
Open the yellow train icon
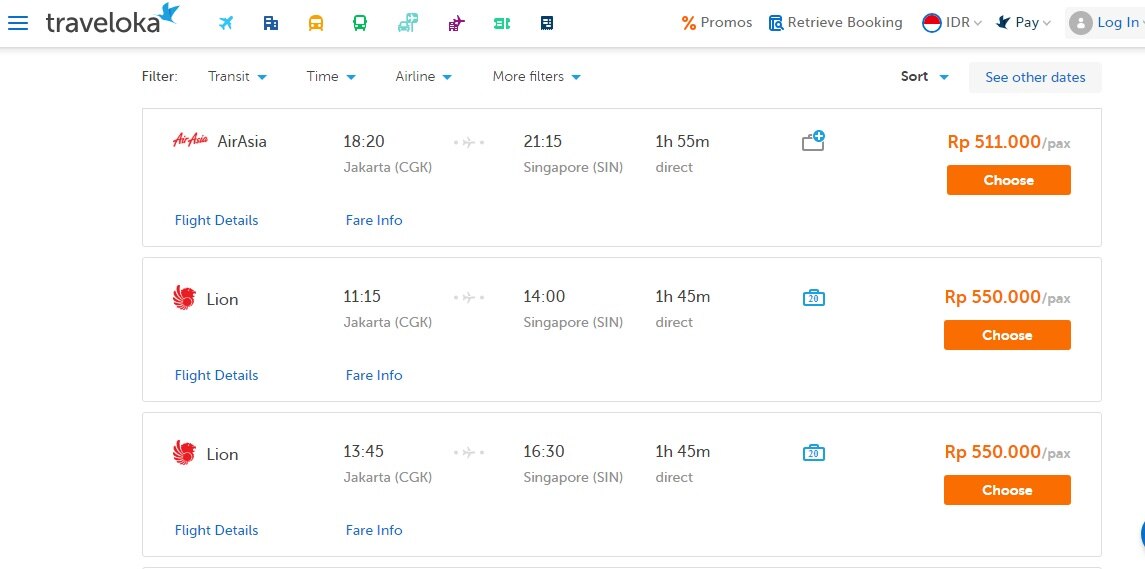tap(316, 23)
